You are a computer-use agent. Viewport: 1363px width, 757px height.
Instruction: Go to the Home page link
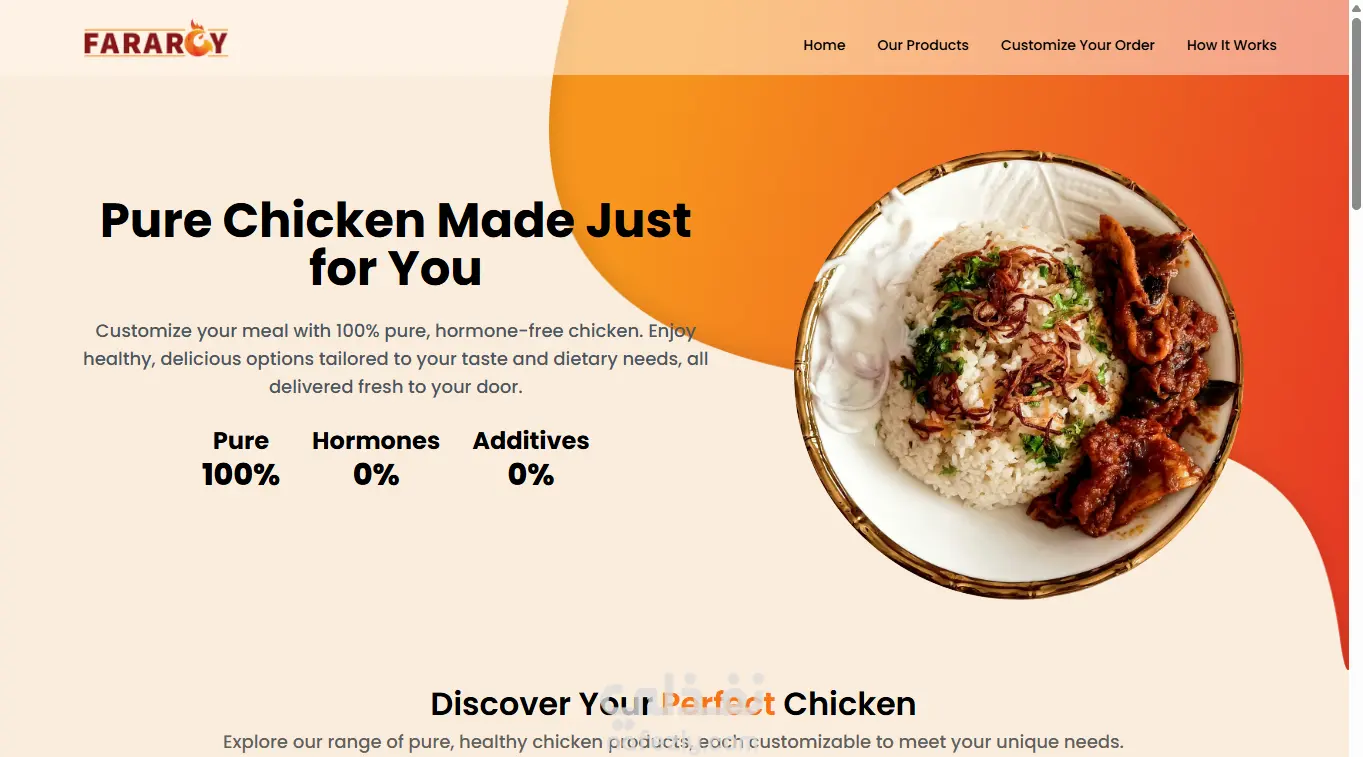click(824, 45)
